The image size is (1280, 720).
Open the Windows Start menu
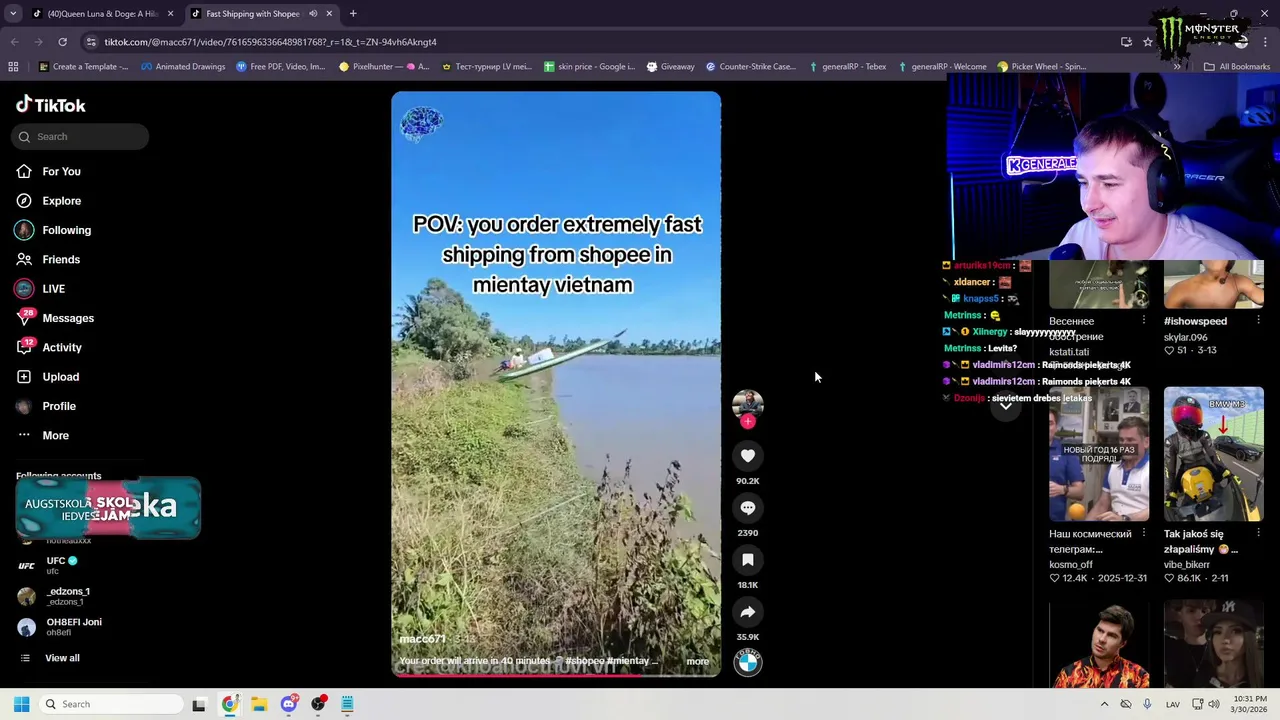click(x=21, y=704)
